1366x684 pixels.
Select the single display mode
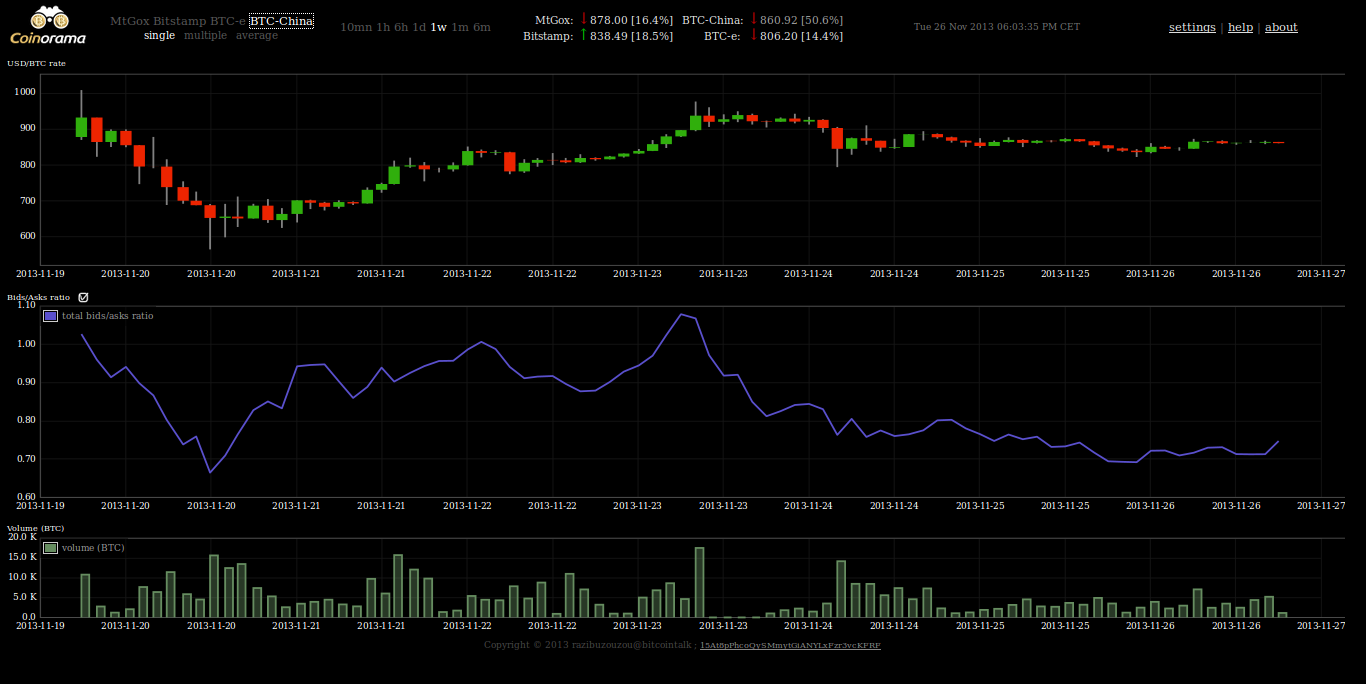[159, 35]
